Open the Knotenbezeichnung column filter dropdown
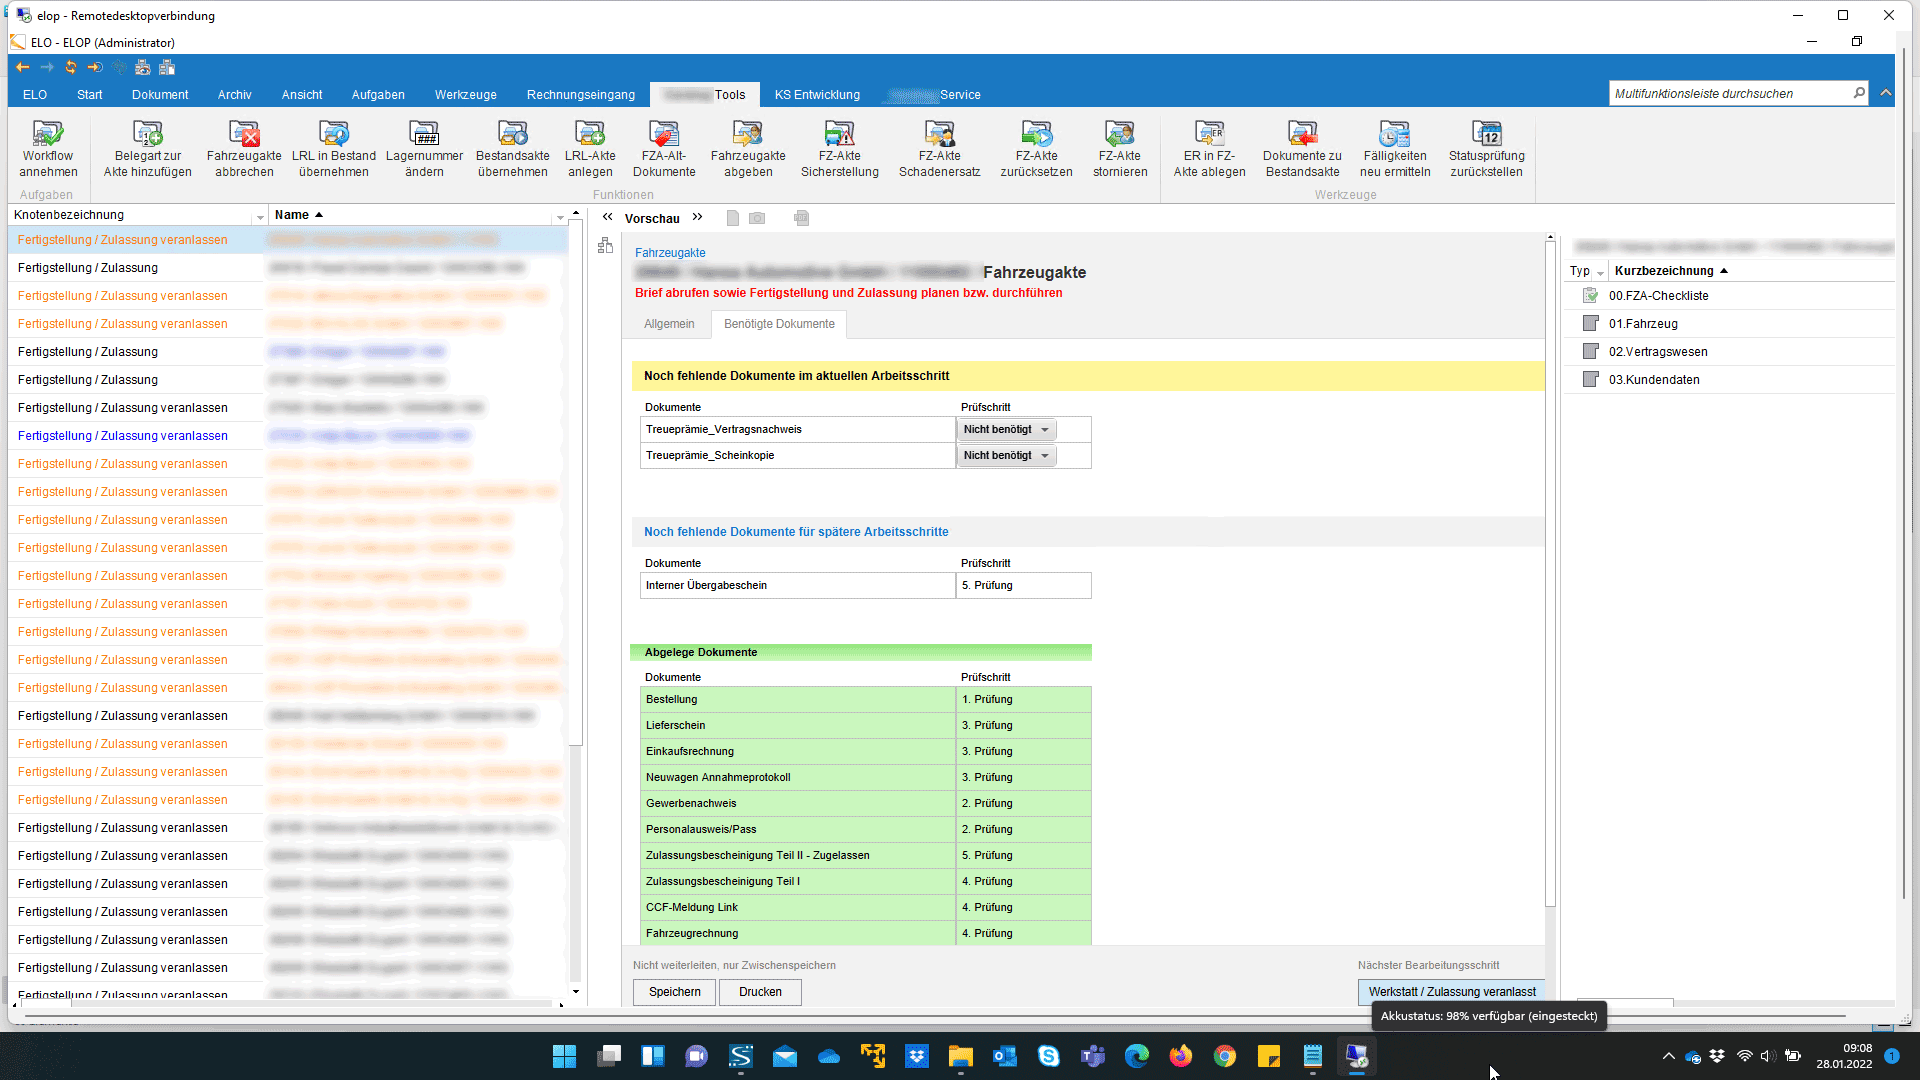 click(x=260, y=216)
